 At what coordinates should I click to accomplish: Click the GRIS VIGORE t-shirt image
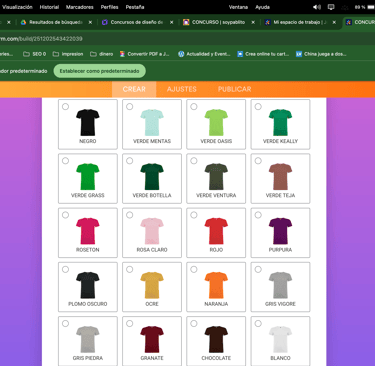coord(280,285)
